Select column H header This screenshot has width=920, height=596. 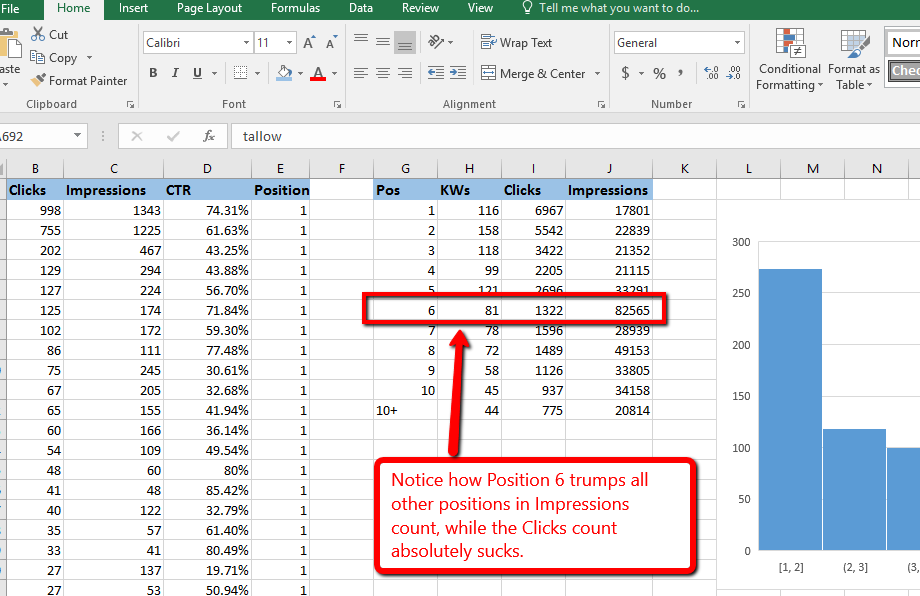click(x=469, y=169)
